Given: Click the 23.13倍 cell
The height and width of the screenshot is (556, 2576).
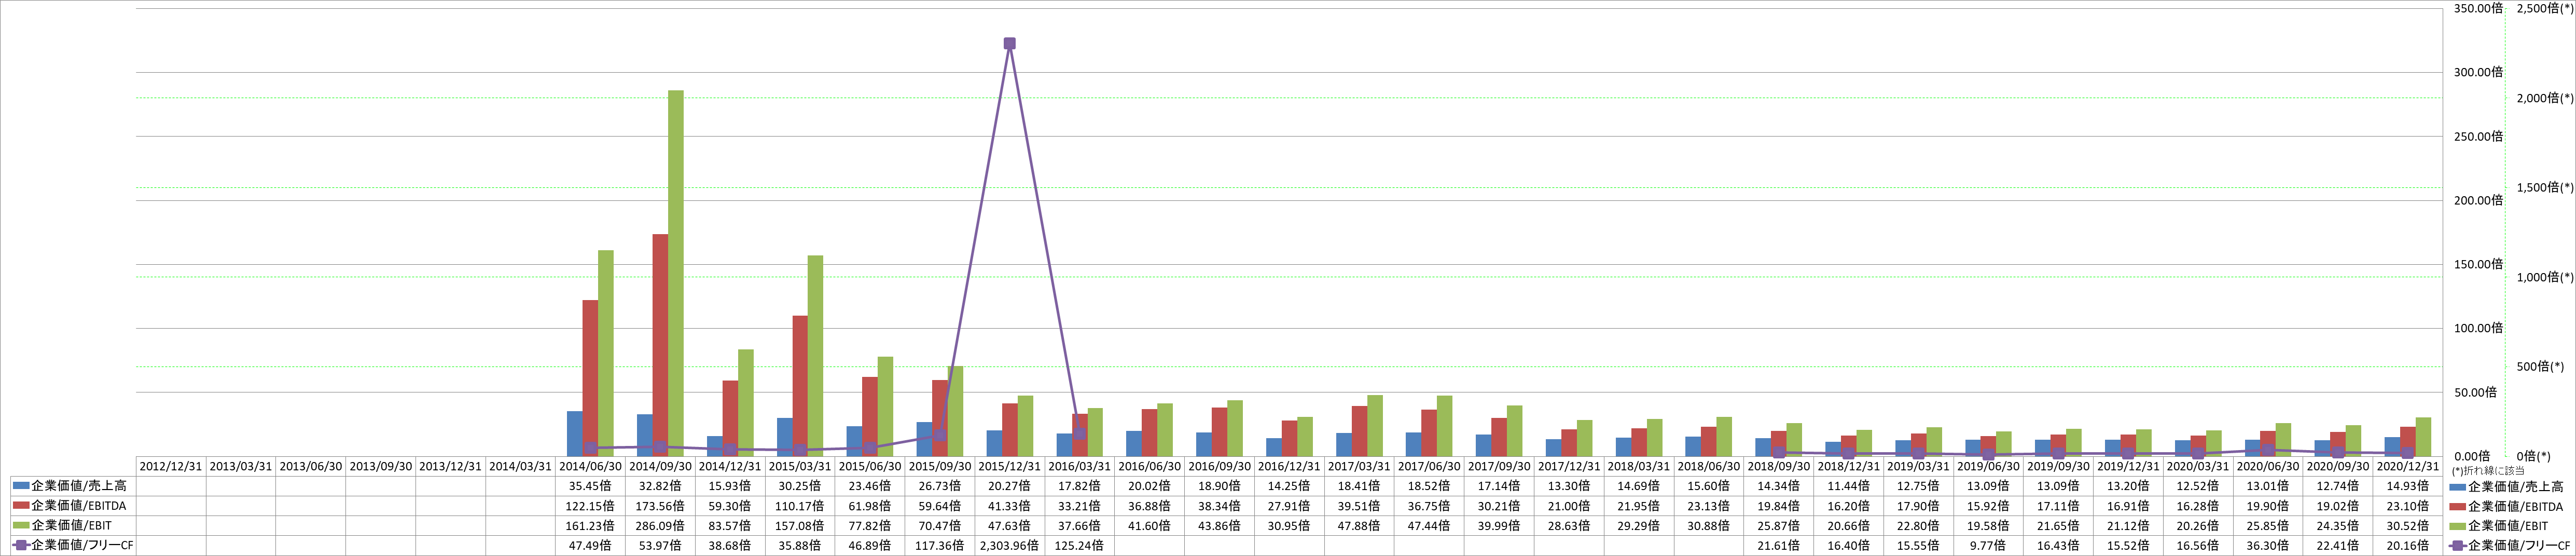Looking at the screenshot, I should [1708, 506].
